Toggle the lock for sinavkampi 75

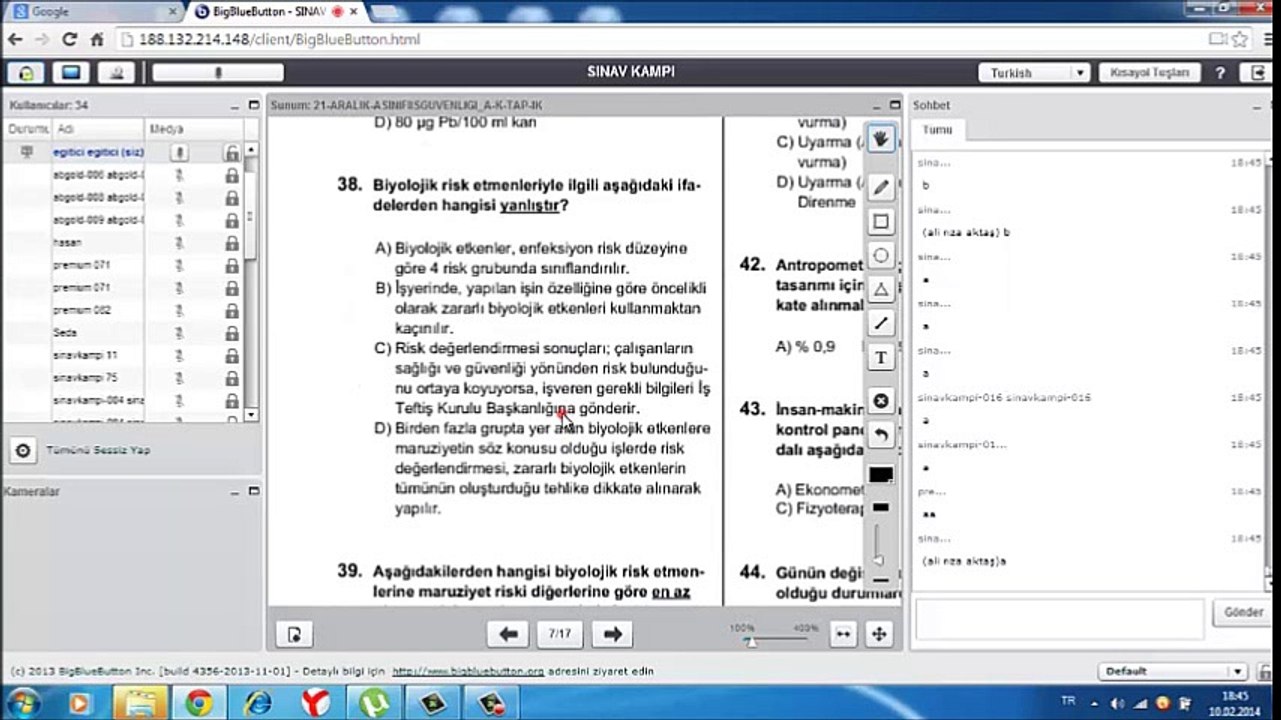click(232, 378)
